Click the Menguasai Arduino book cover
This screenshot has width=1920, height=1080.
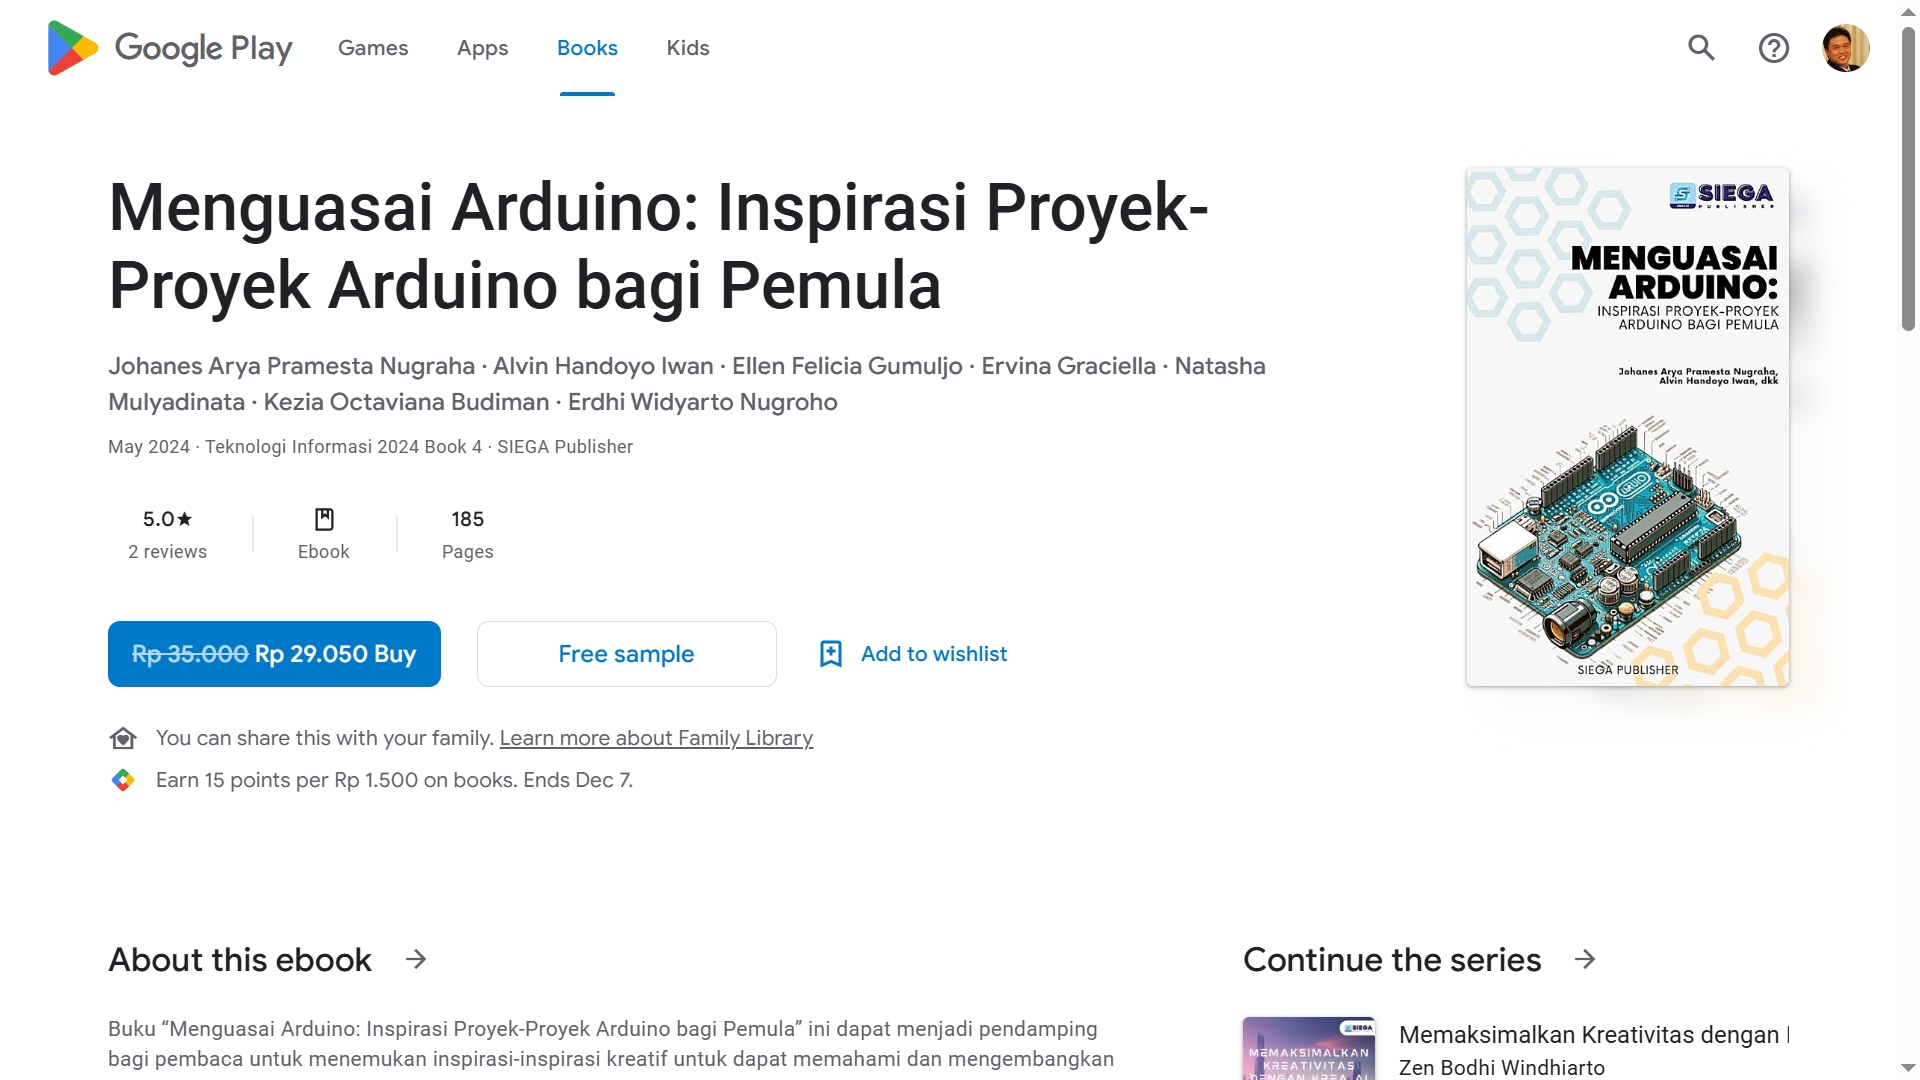[1627, 427]
